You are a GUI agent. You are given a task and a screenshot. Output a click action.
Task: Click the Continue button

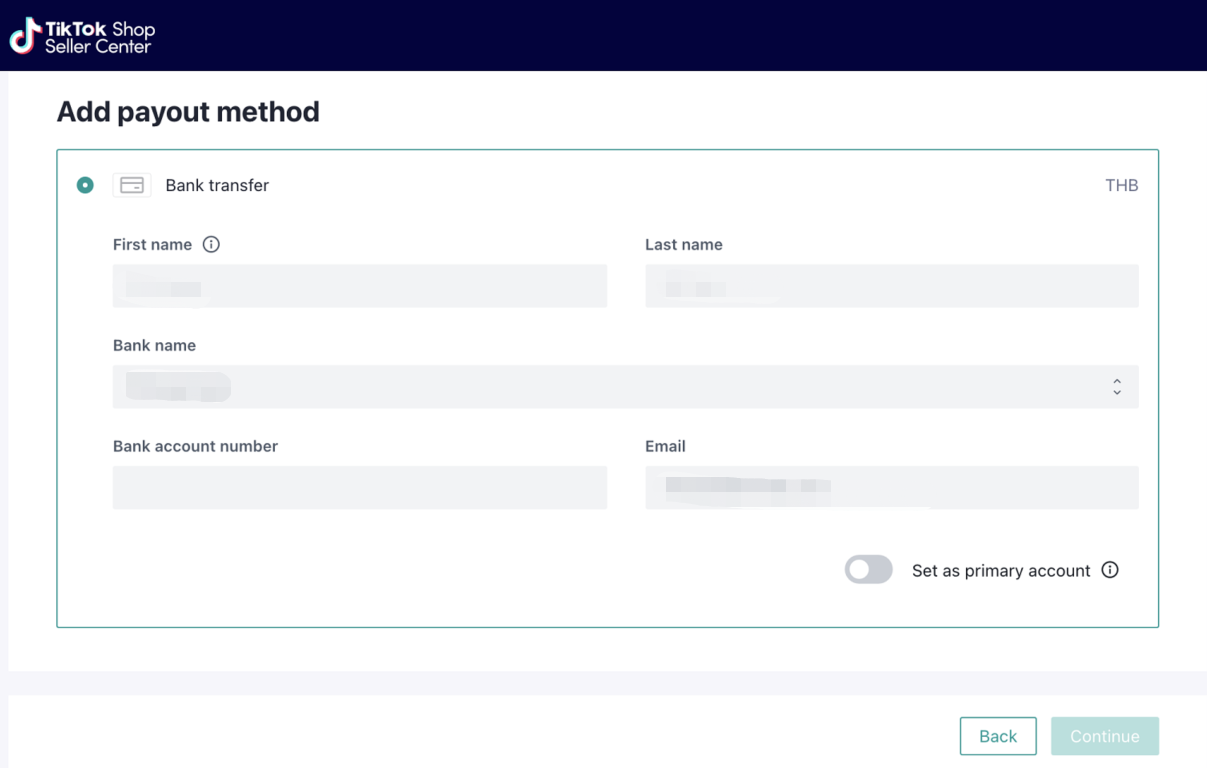click(1104, 736)
